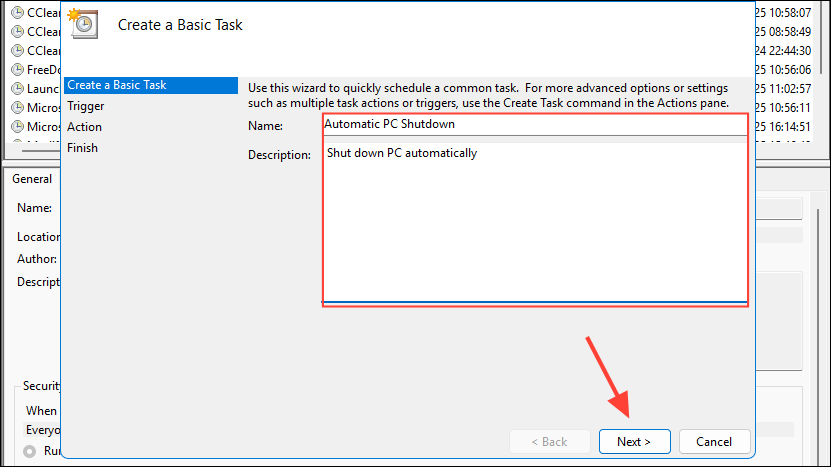Image resolution: width=831 pixels, height=467 pixels.
Task: Click the greyed-out Back button
Action: pyautogui.click(x=548, y=441)
